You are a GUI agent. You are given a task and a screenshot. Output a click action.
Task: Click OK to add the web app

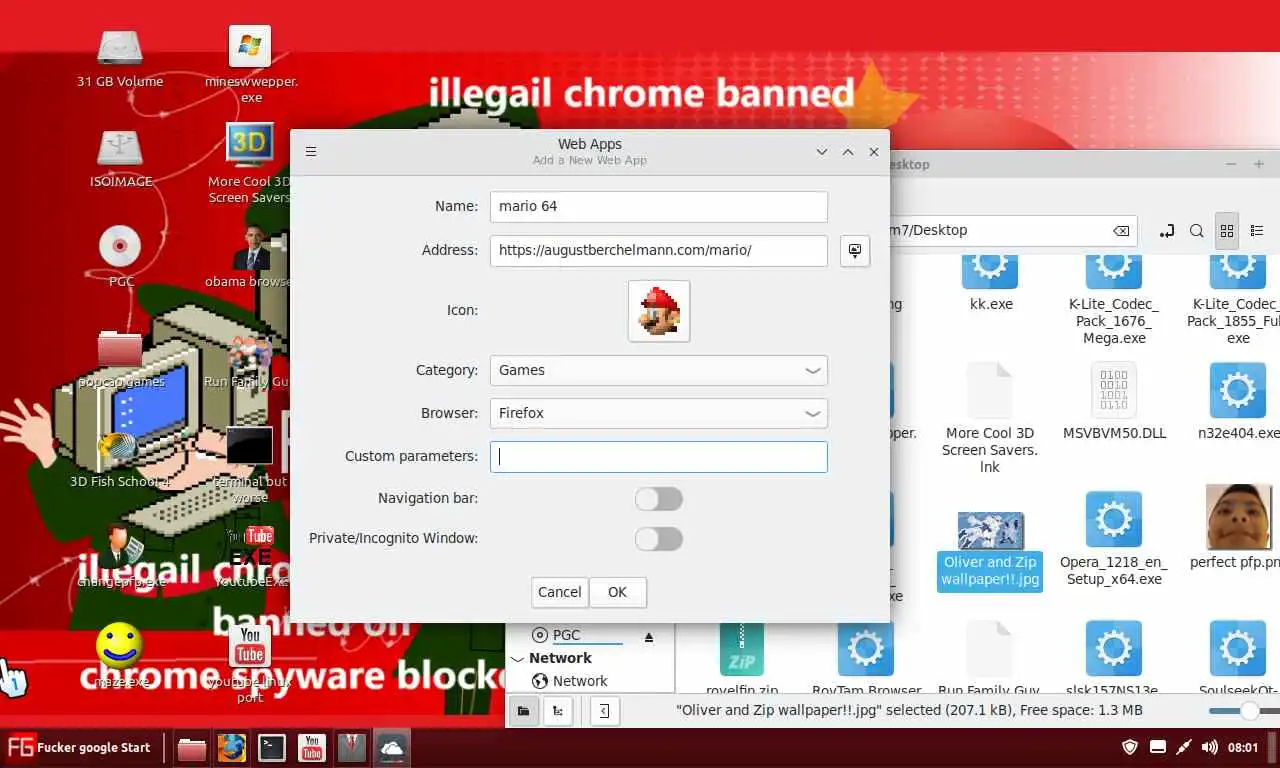pos(617,592)
